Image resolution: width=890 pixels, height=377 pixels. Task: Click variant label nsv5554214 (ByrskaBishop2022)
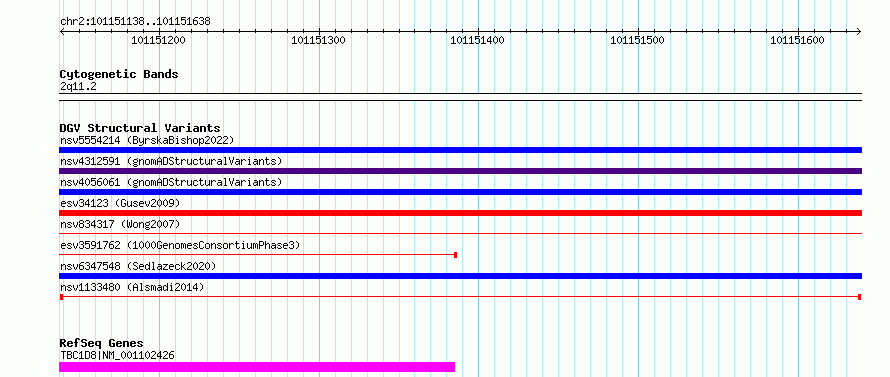pos(147,140)
